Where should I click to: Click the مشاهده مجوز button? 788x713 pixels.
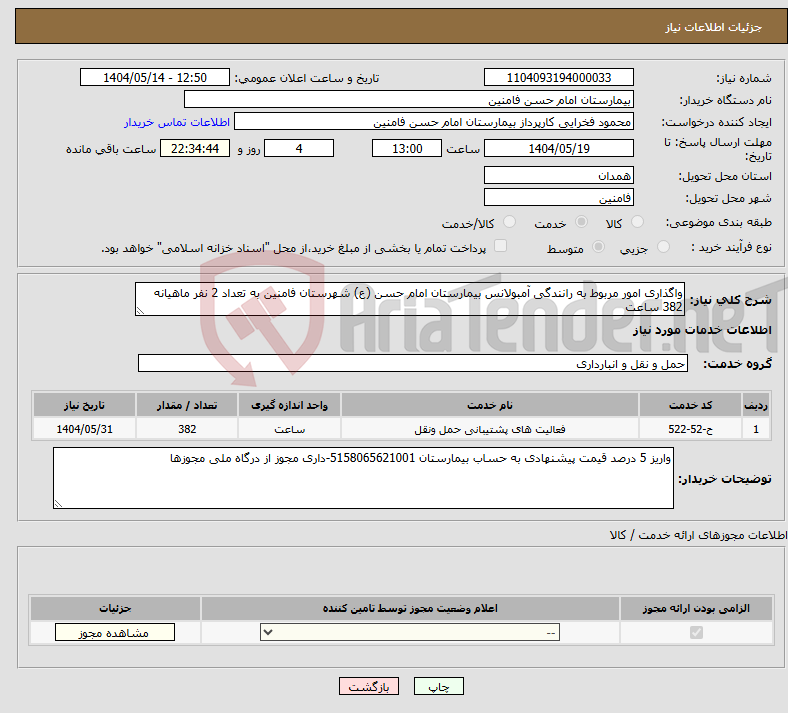tap(115, 633)
